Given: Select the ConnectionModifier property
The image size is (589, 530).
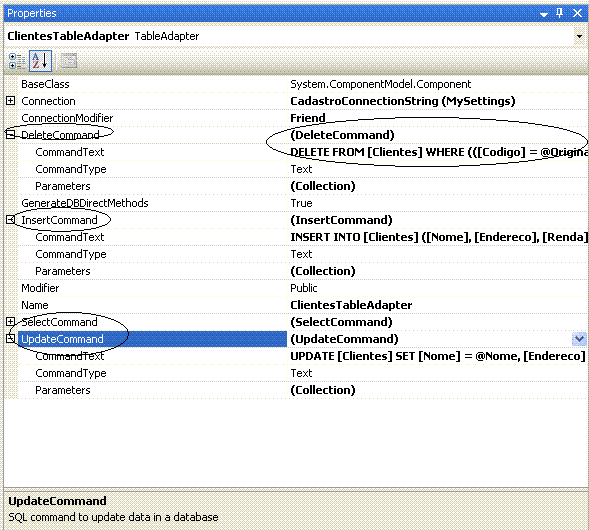Looking at the screenshot, I should tap(67, 118).
